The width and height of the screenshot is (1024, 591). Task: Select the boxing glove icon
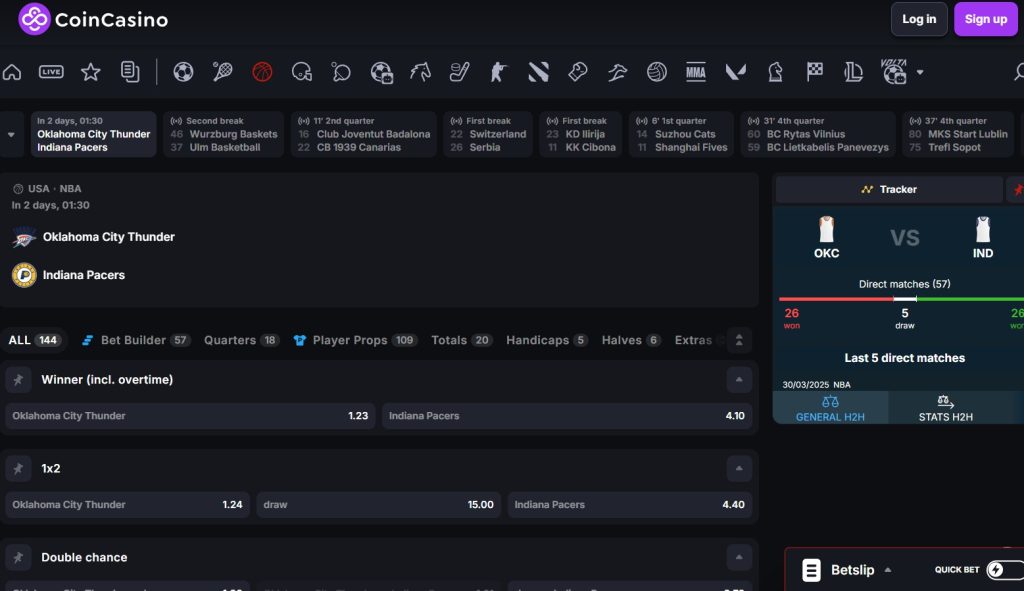pos(578,72)
